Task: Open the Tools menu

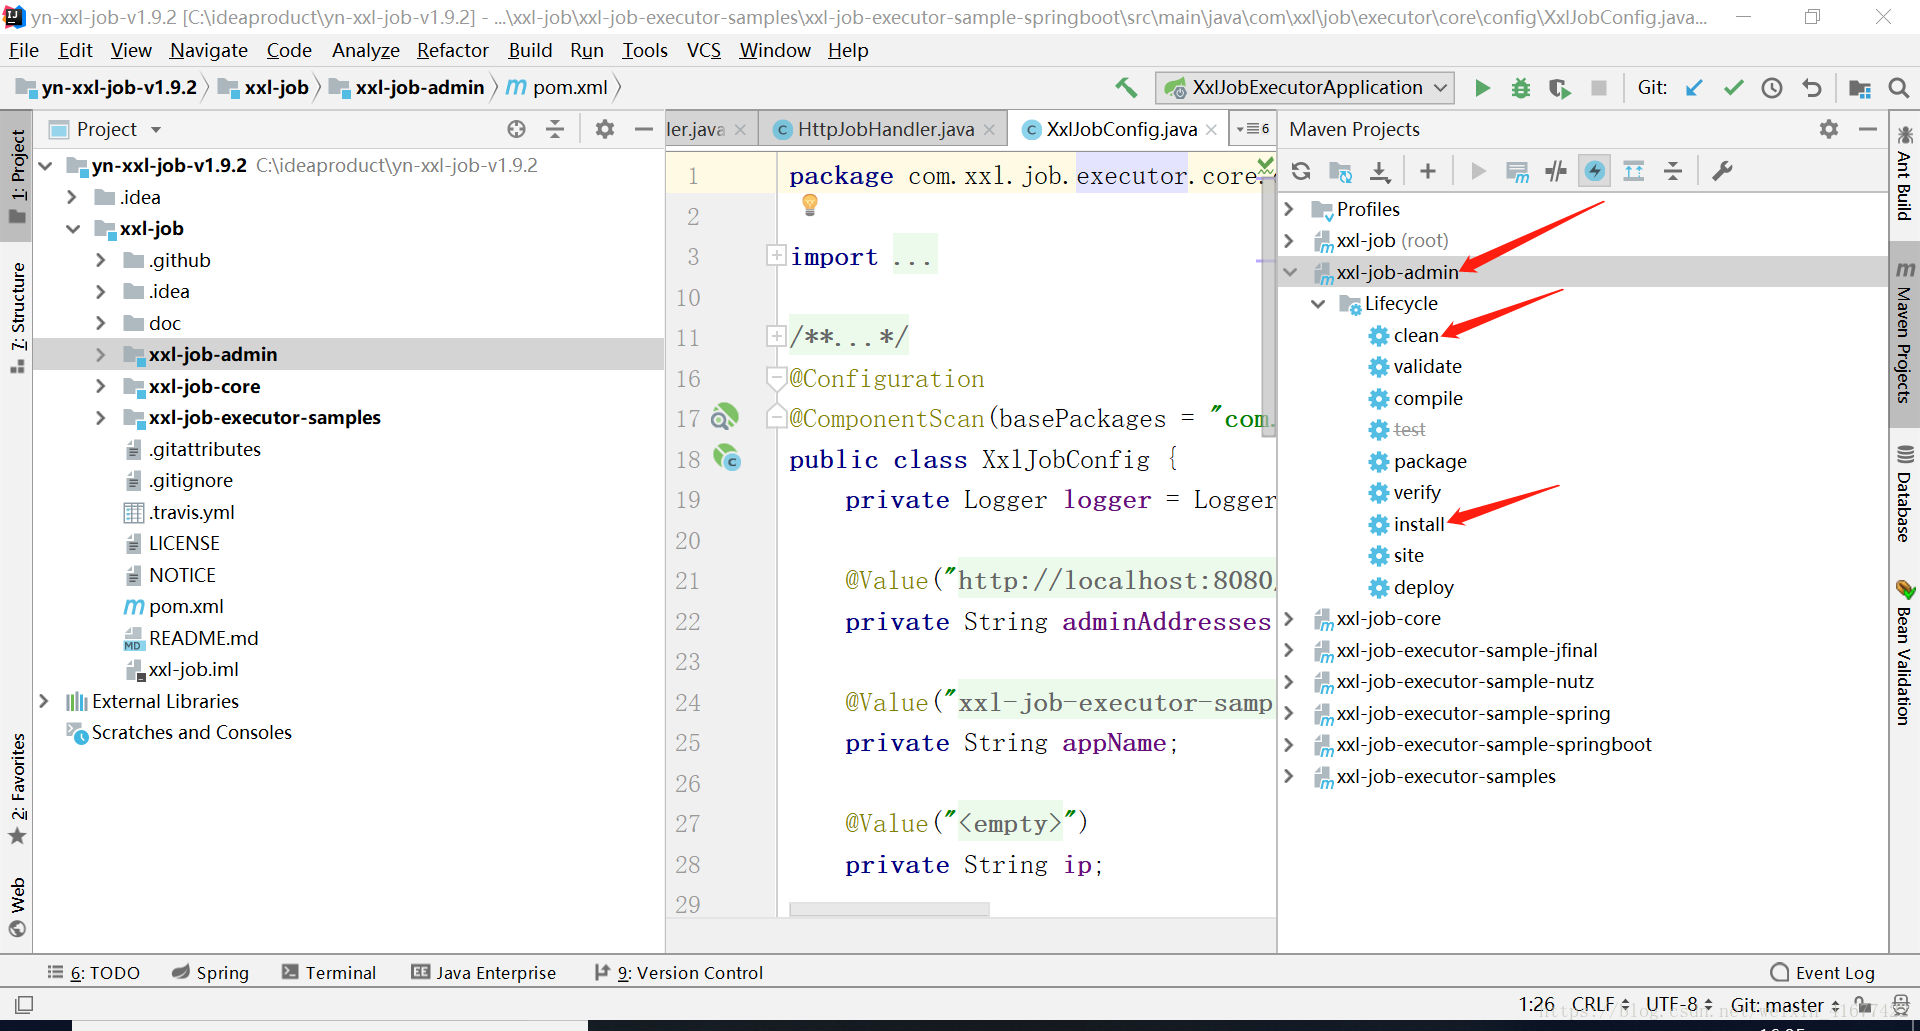Action: click(645, 50)
